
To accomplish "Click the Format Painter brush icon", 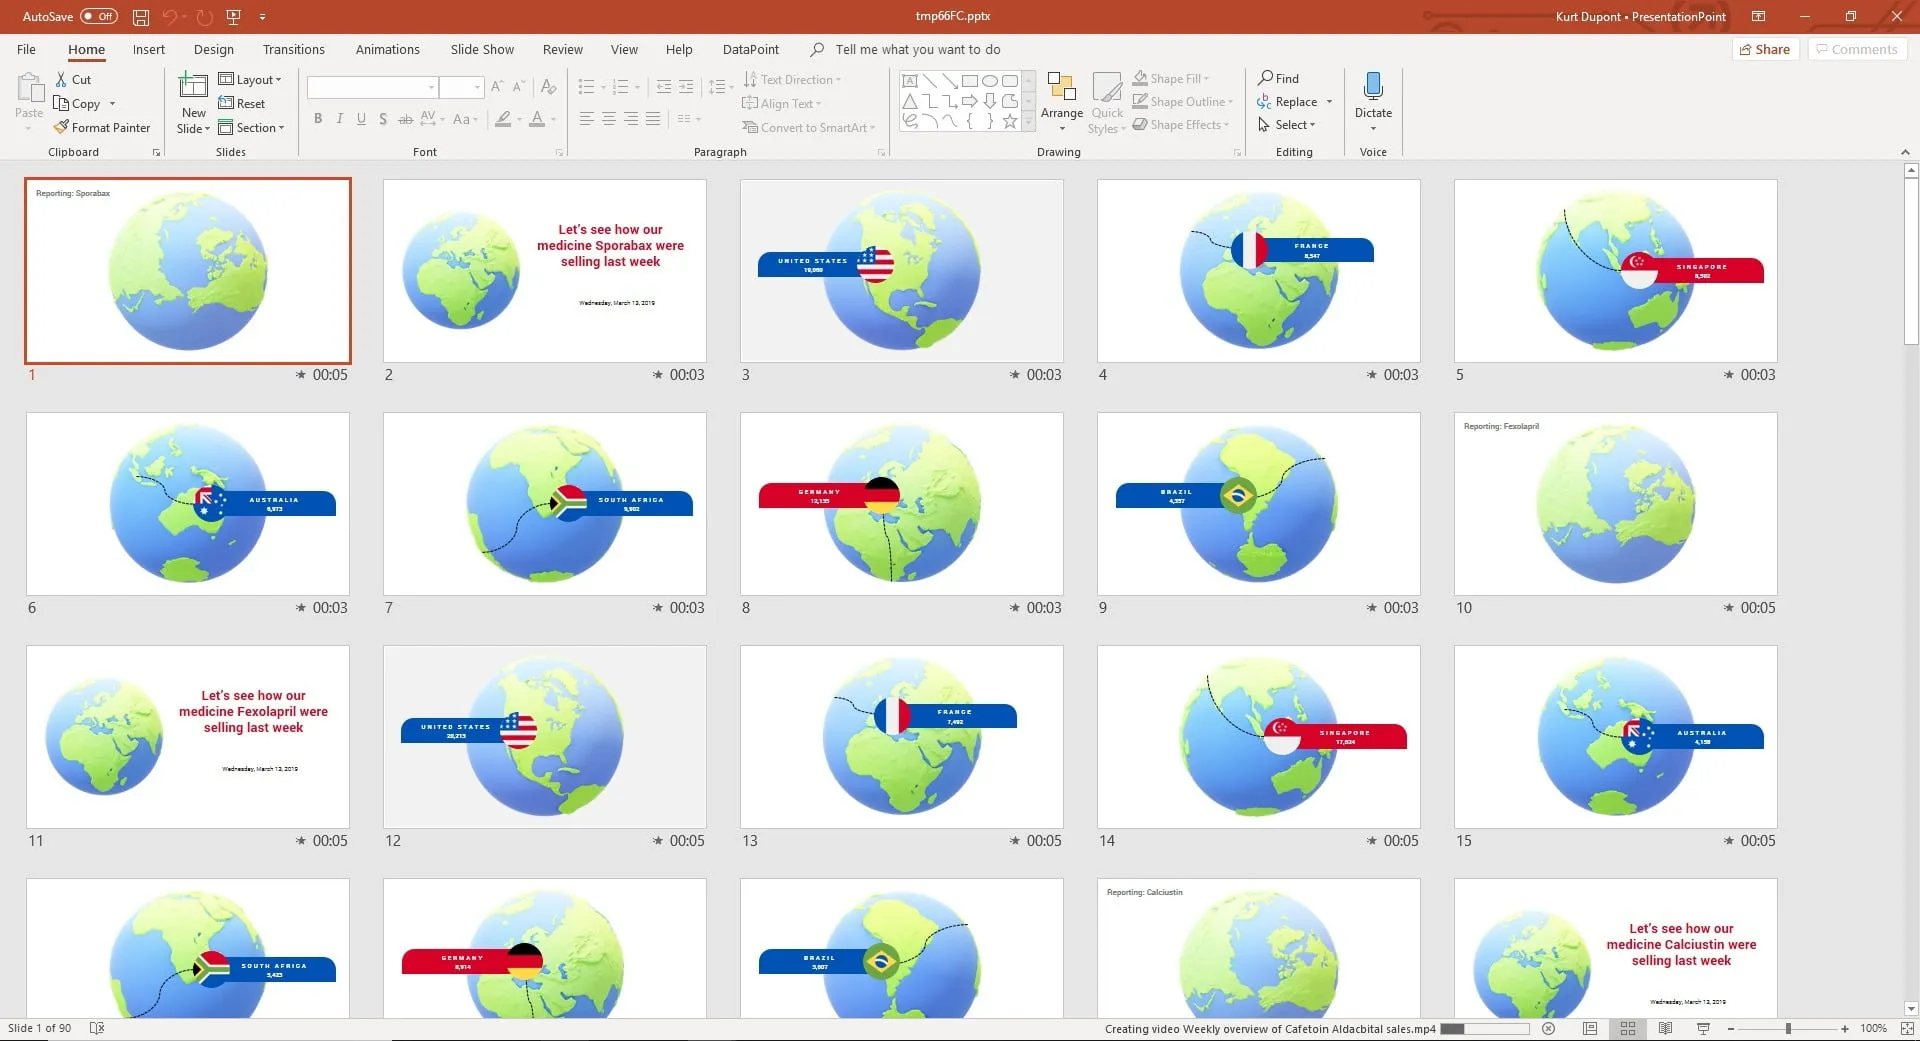I will (x=62, y=127).
